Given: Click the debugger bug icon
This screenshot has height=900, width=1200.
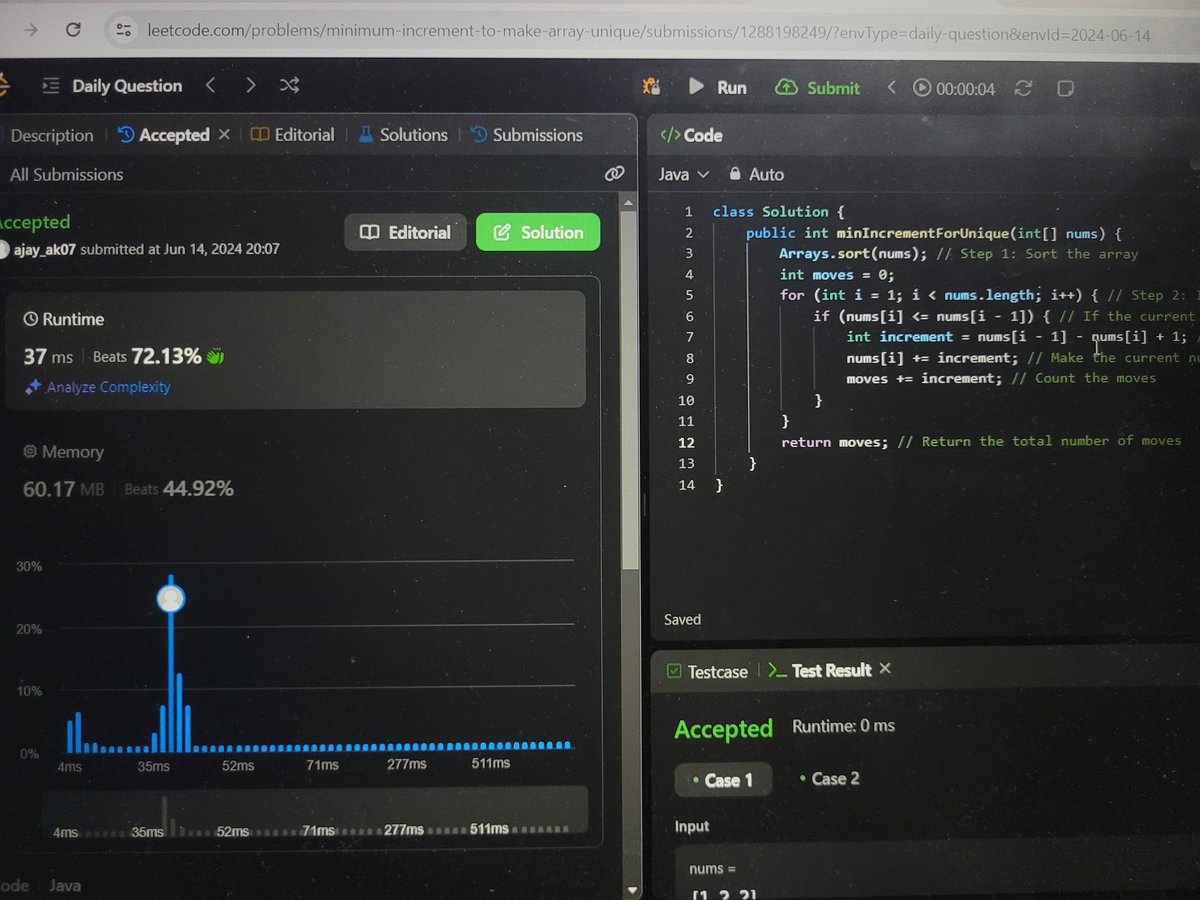Looking at the screenshot, I should 652,87.
